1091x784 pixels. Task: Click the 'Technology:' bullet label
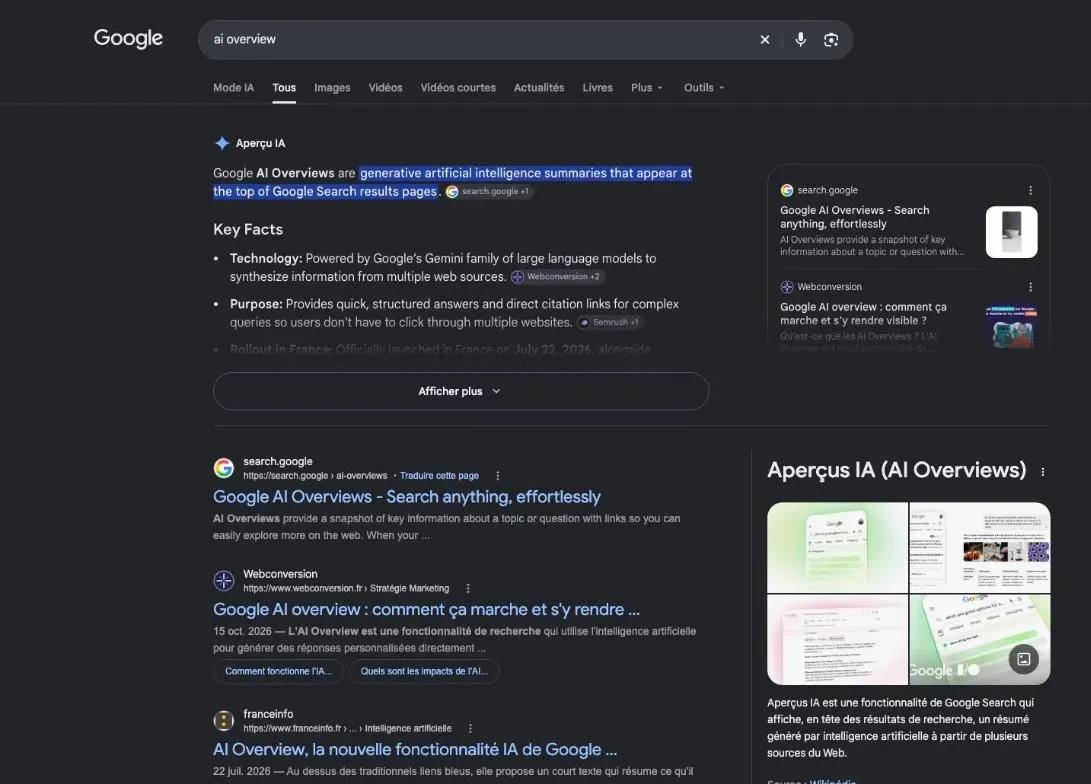266,259
